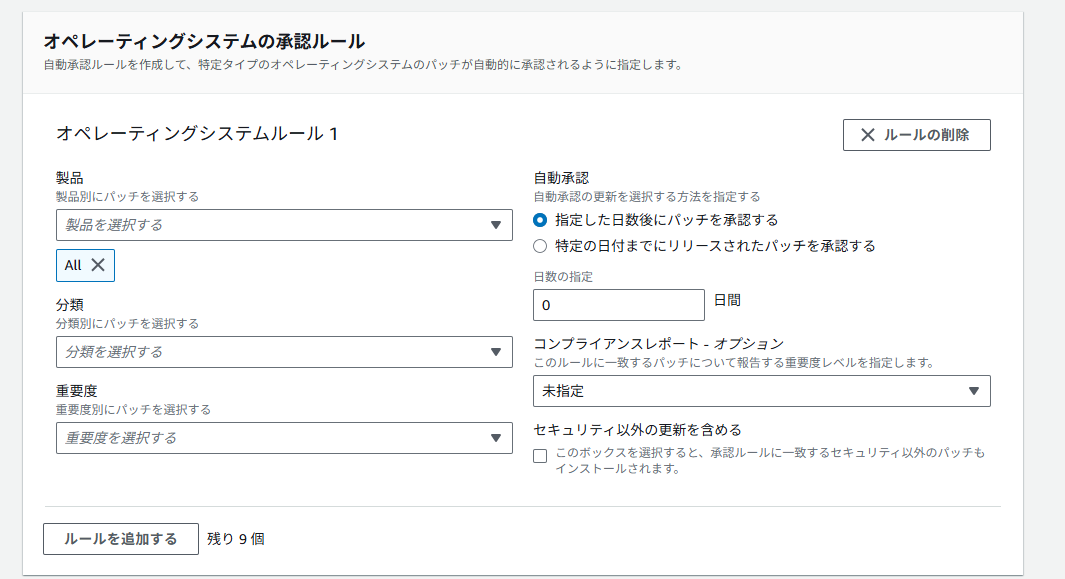Remove the All product tag via X icon

click(98, 265)
